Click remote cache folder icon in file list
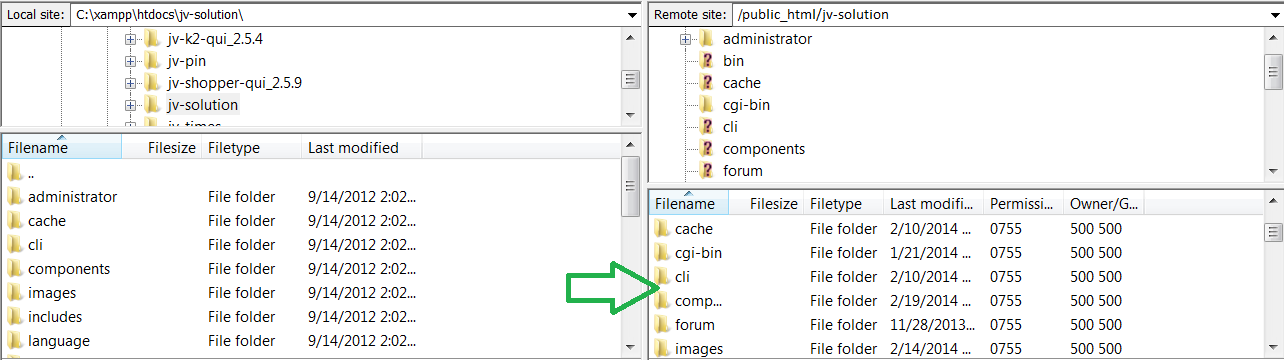Screen dimensions: 1284x360 tap(661, 229)
